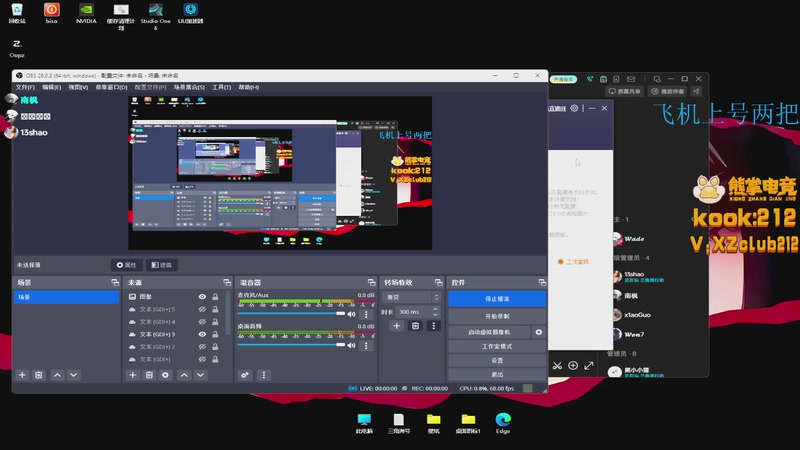This screenshot has height=450, width=800.
Task: Add a new transition with plus icon
Action: [396, 326]
